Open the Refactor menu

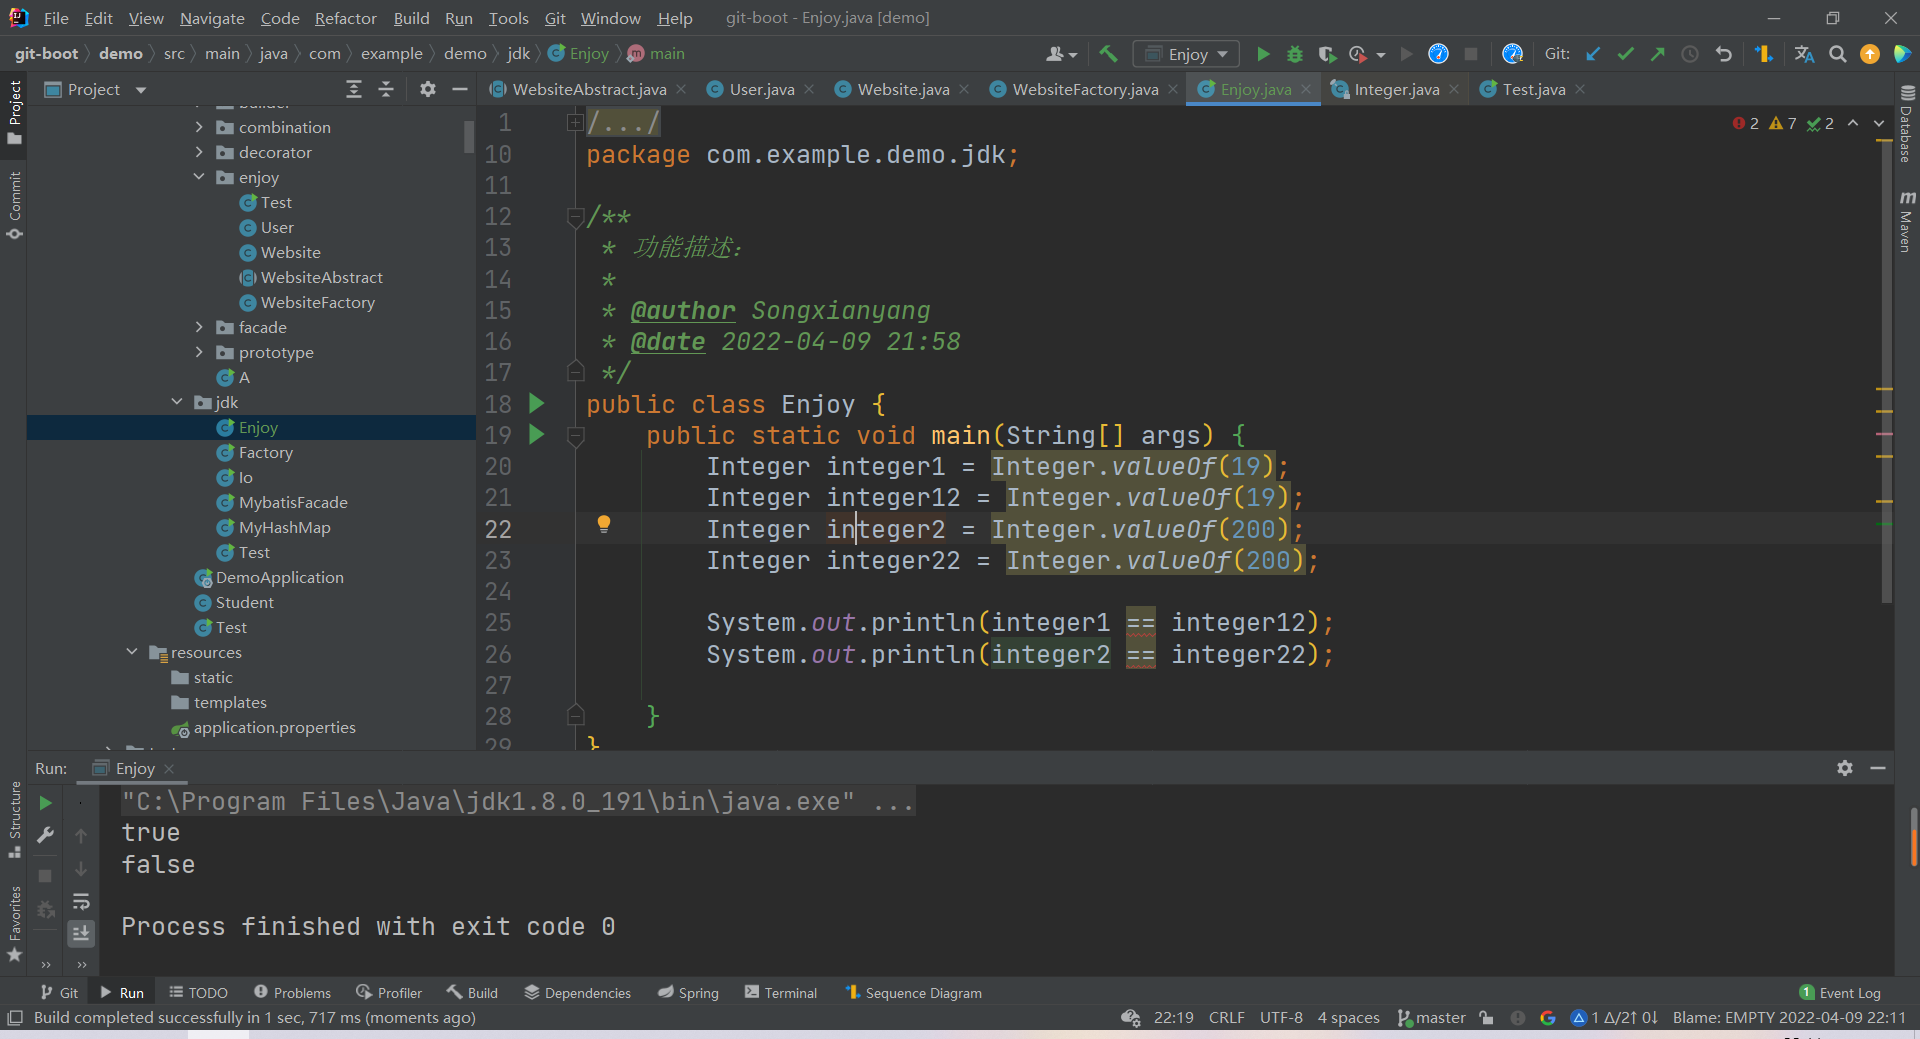[345, 18]
